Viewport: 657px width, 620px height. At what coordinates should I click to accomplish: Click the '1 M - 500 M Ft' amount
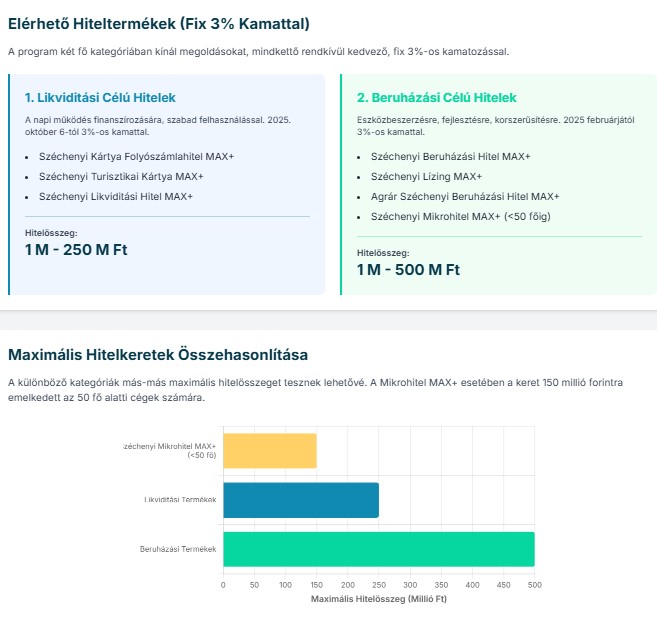coord(408,270)
